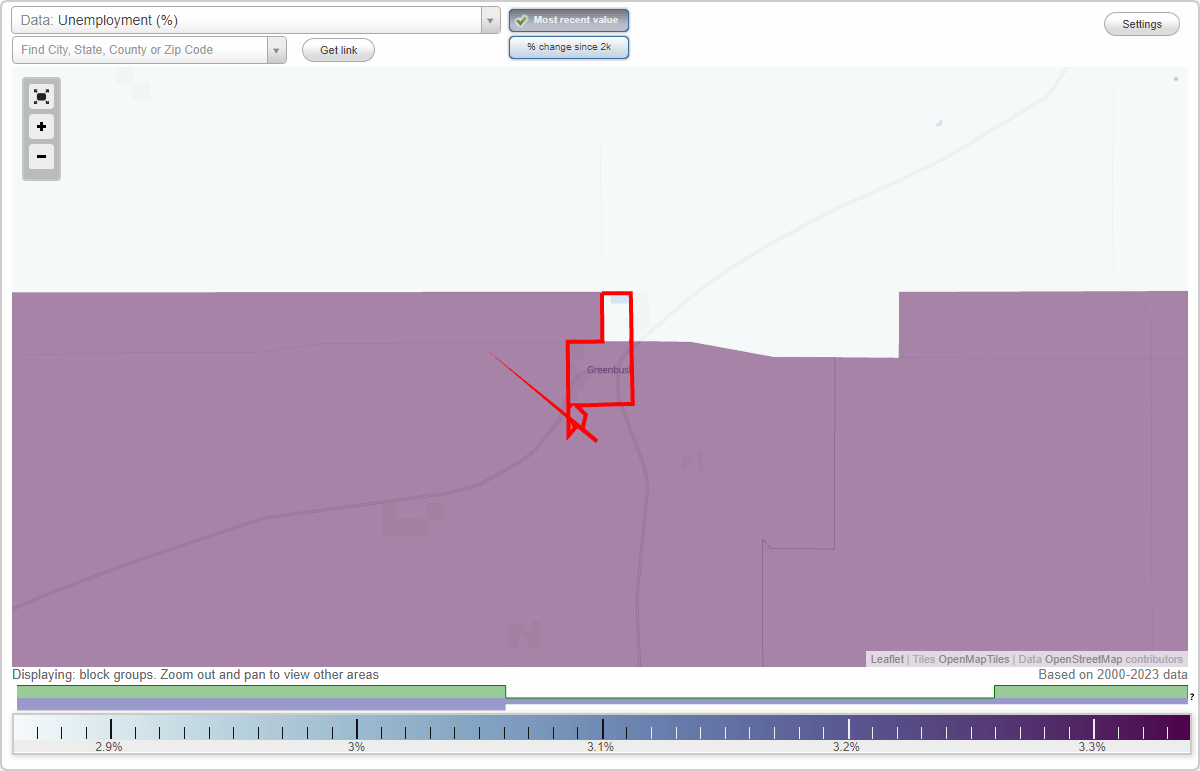This screenshot has width=1200, height=771.
Task: Click the 'Based on 2000-2023 data' text
Action: pyautogui.click(x=1113, y=675)
